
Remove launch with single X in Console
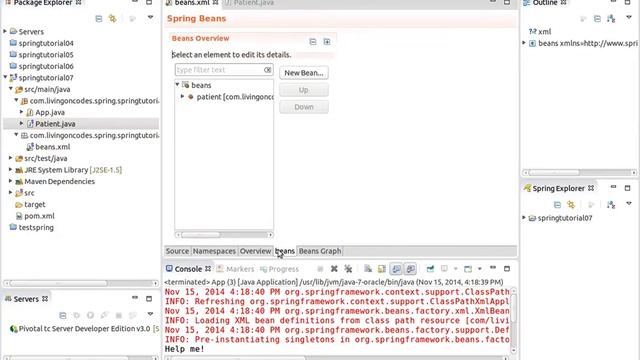(x=334, y=269)
